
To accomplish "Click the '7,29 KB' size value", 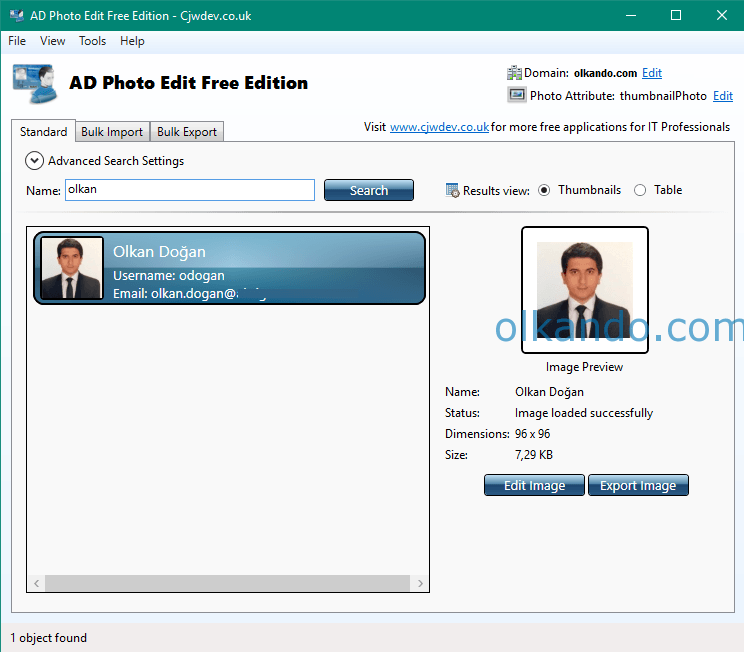I will pos(534,455).
